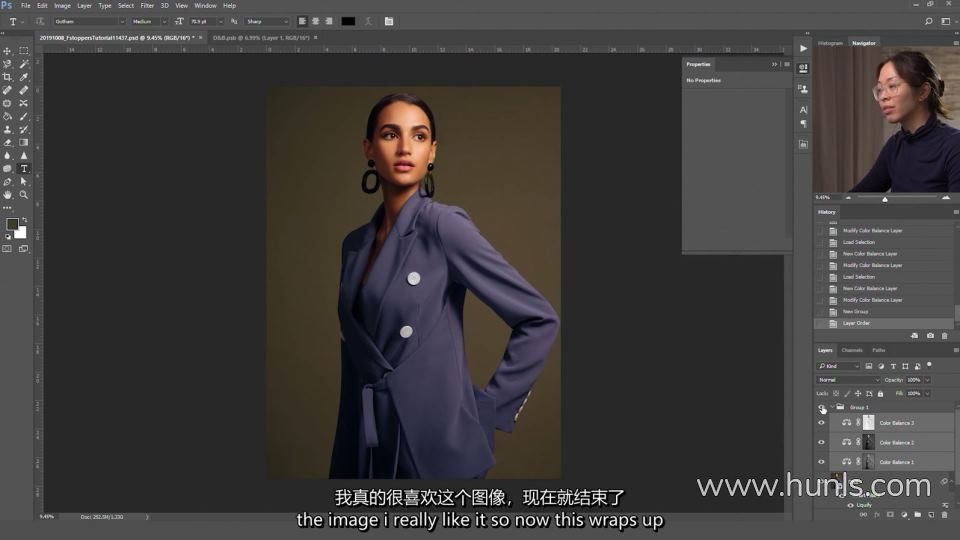The height and width of the screenshot is (540, 960).
Task: Create warped text button in options bar
Action: pyautogui.click(x=368, y=21)
